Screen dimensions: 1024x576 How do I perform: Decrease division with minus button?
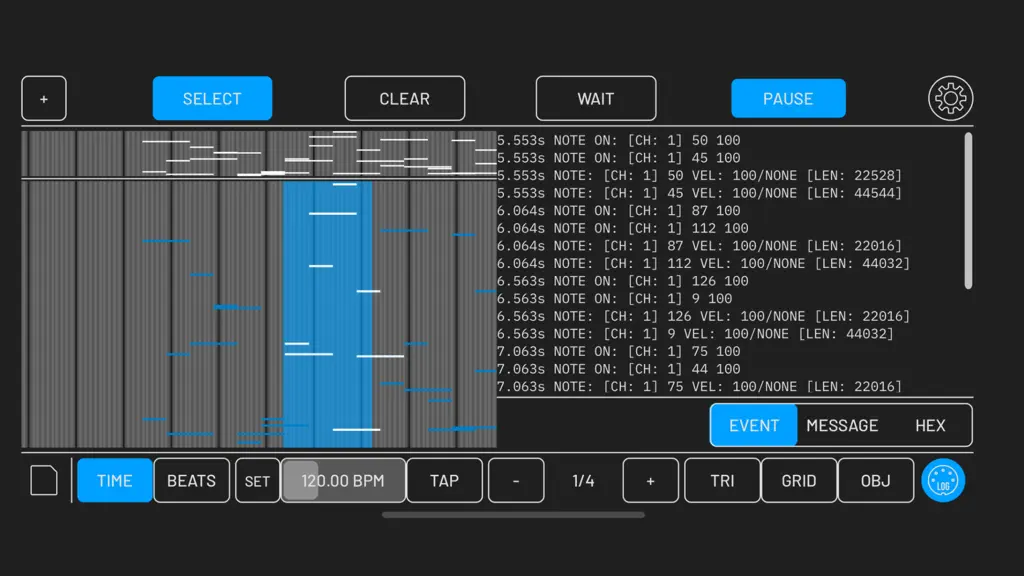tap(516, 481)
